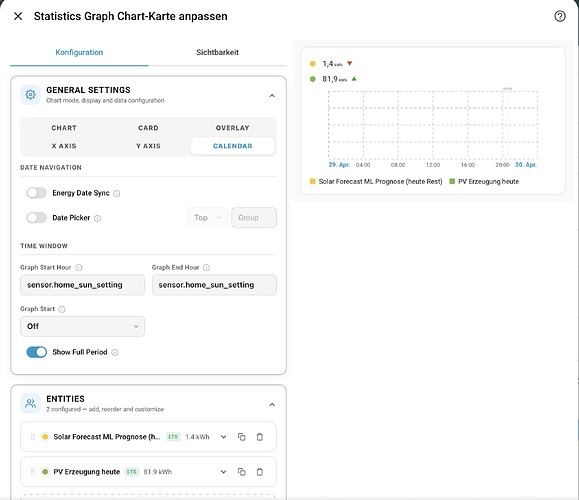Disable the Show Full Period toggle

click(37, 352)
